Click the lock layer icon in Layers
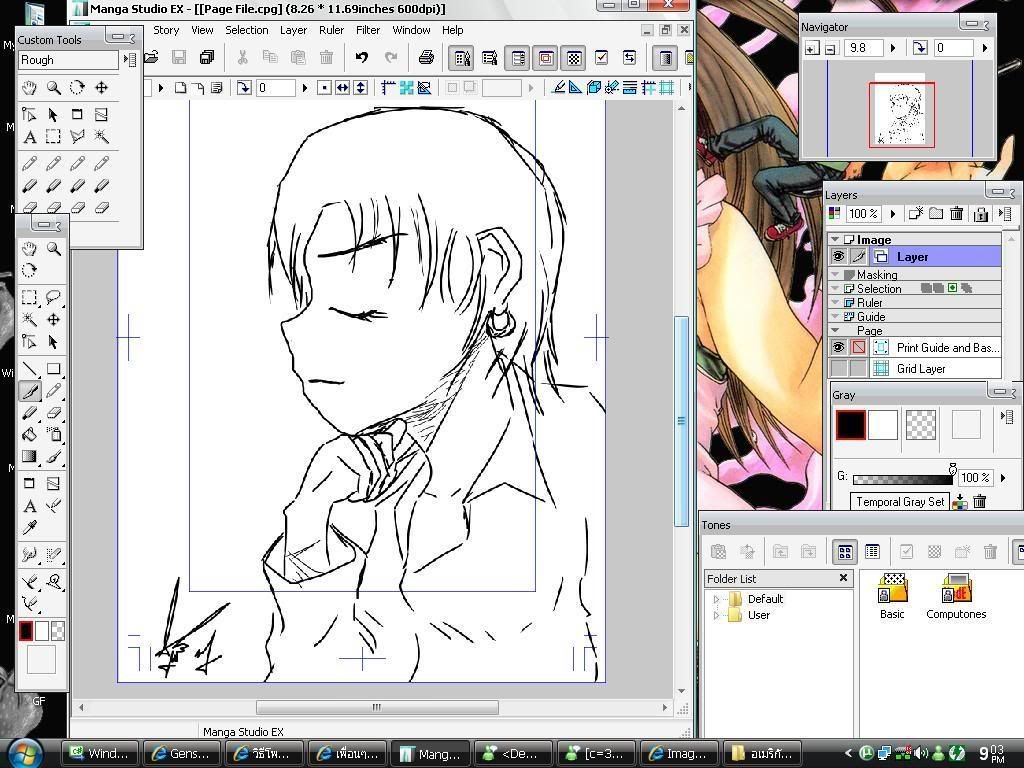Screen dimensions: 1024x768 tap(980, 214)
